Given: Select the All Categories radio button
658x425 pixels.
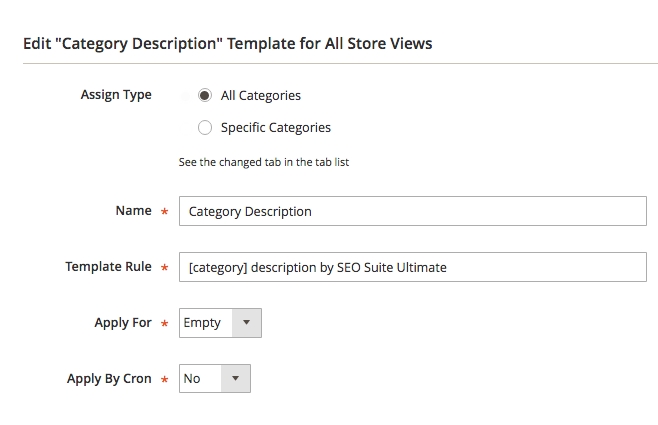Looking at the screenshot, I should pyautogui.click(x=205, y=96).
